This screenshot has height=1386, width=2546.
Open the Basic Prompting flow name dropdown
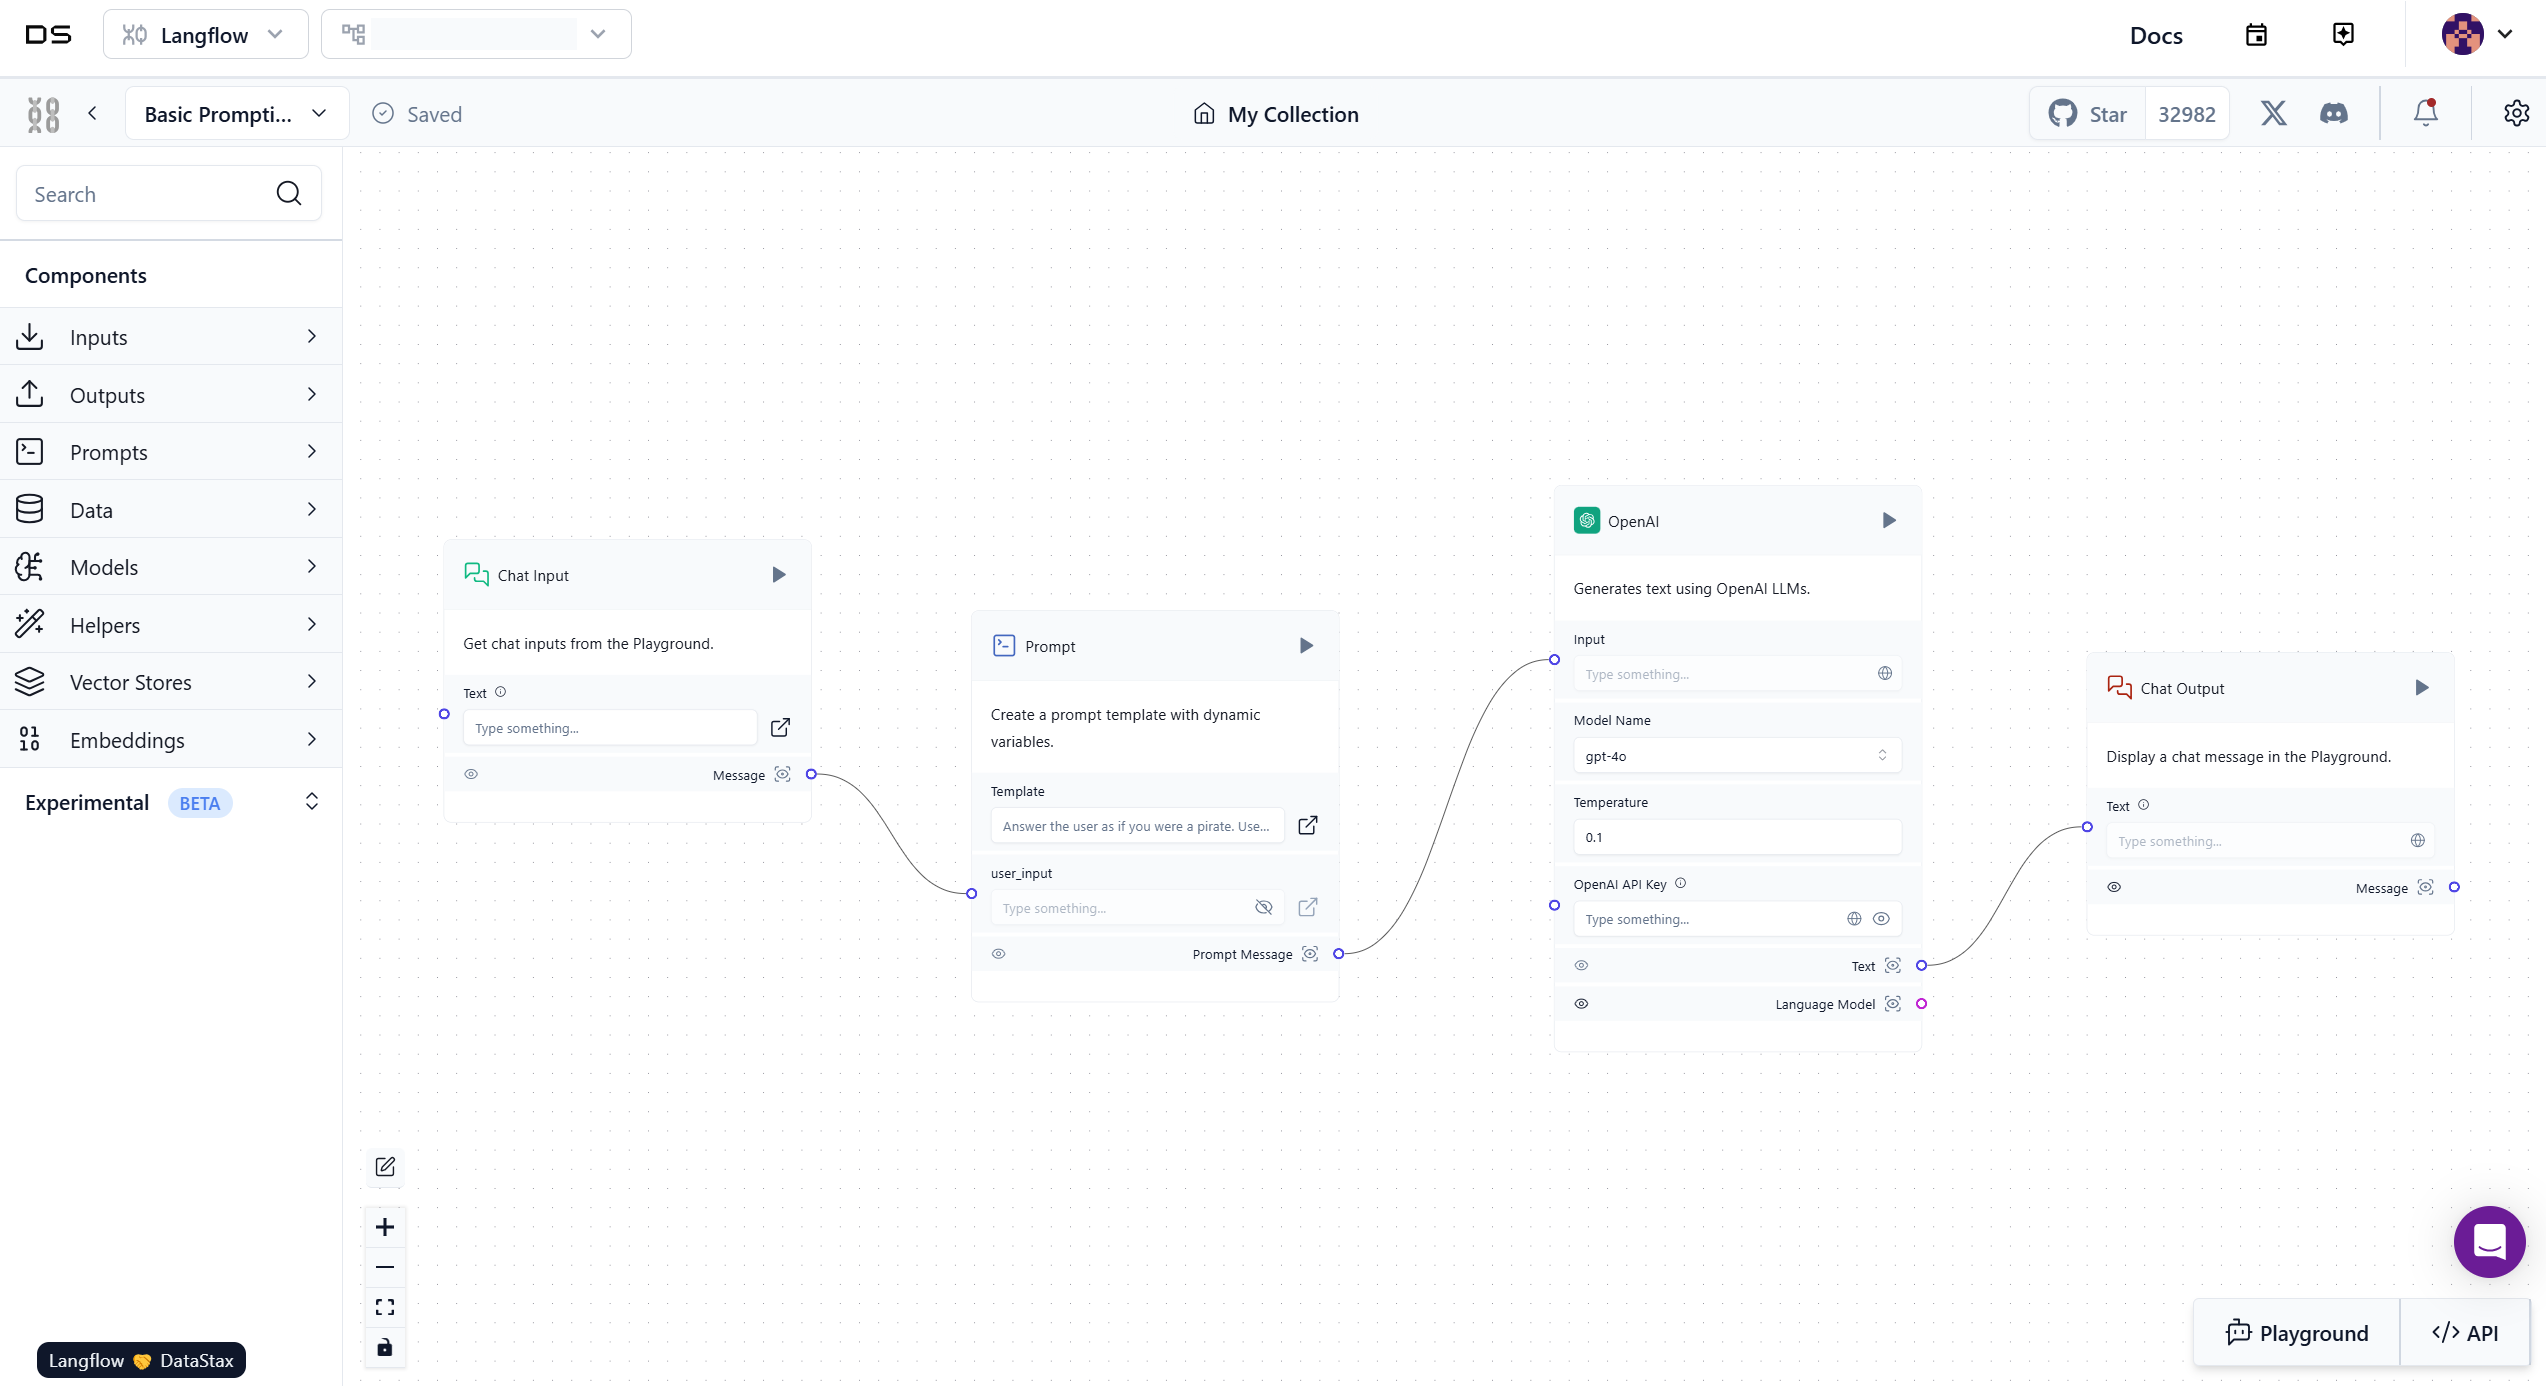(x=236, y=114)
